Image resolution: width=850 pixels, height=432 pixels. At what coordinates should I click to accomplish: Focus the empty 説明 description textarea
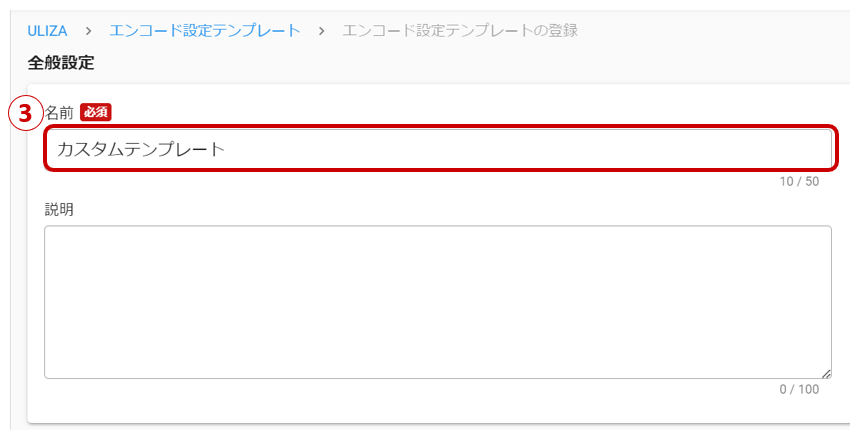click(438, 301)
